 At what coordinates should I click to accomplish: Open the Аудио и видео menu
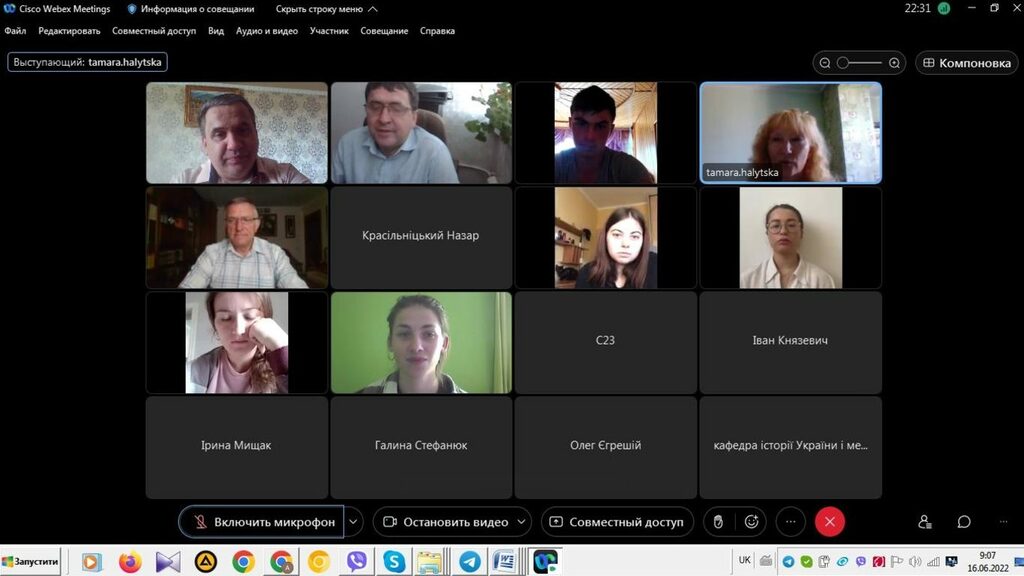coord(267,31)
